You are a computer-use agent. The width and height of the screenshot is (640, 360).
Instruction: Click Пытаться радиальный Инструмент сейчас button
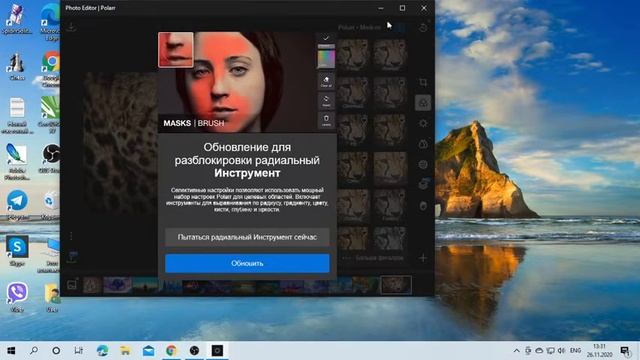click(247, 237)
